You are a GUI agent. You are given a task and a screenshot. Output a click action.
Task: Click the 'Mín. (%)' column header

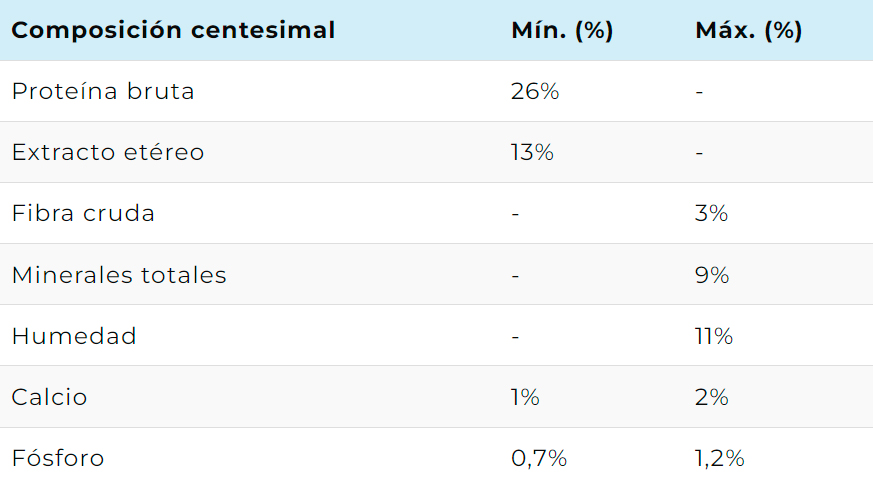coord(562,30)
